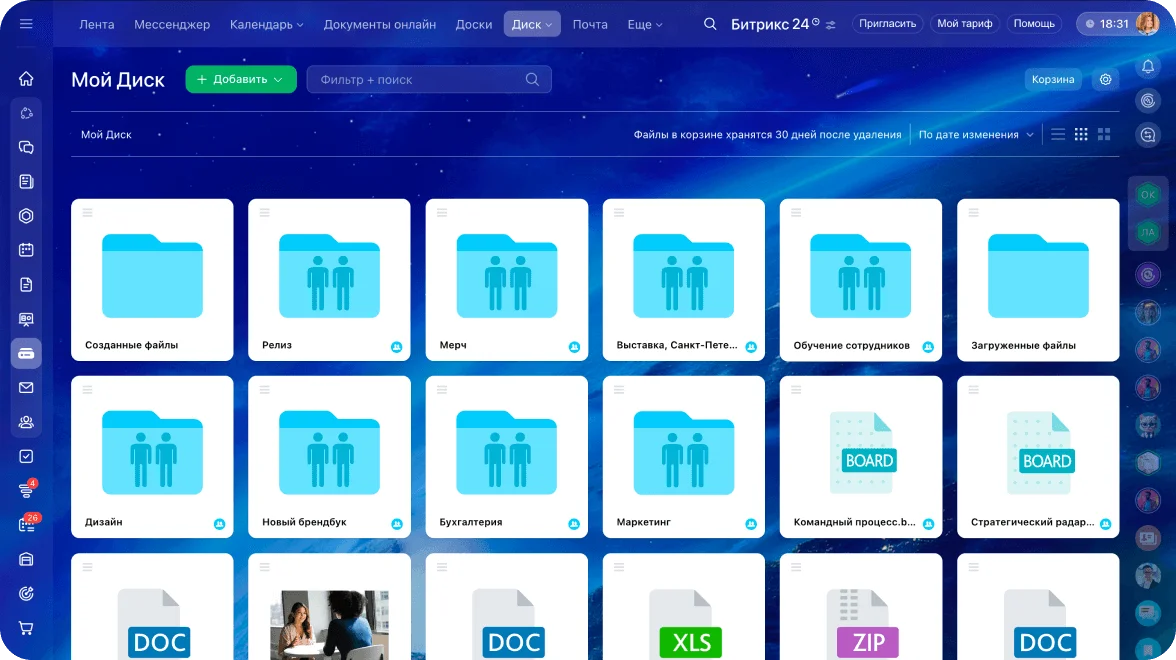Open the calendar icon in left sidebar
Image resolution: width=1176 pixels, height=660 pixels.
click(x=26, y=250)
